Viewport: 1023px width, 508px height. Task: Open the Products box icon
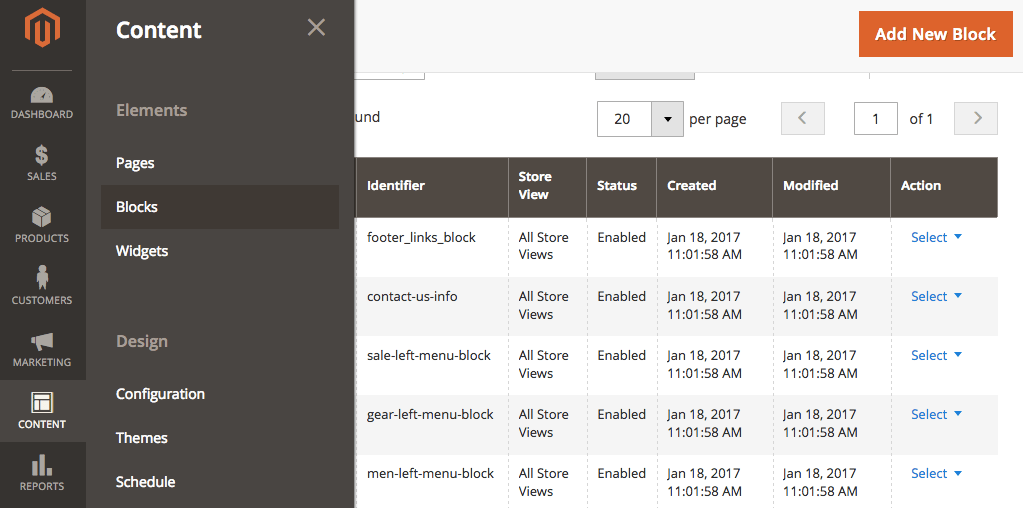(42, 217)
